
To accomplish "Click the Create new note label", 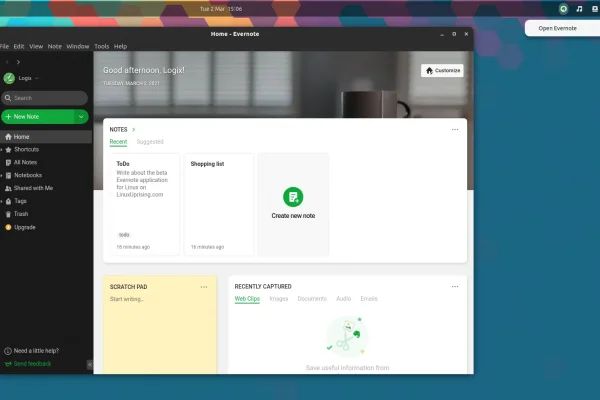I will [293, 216].
